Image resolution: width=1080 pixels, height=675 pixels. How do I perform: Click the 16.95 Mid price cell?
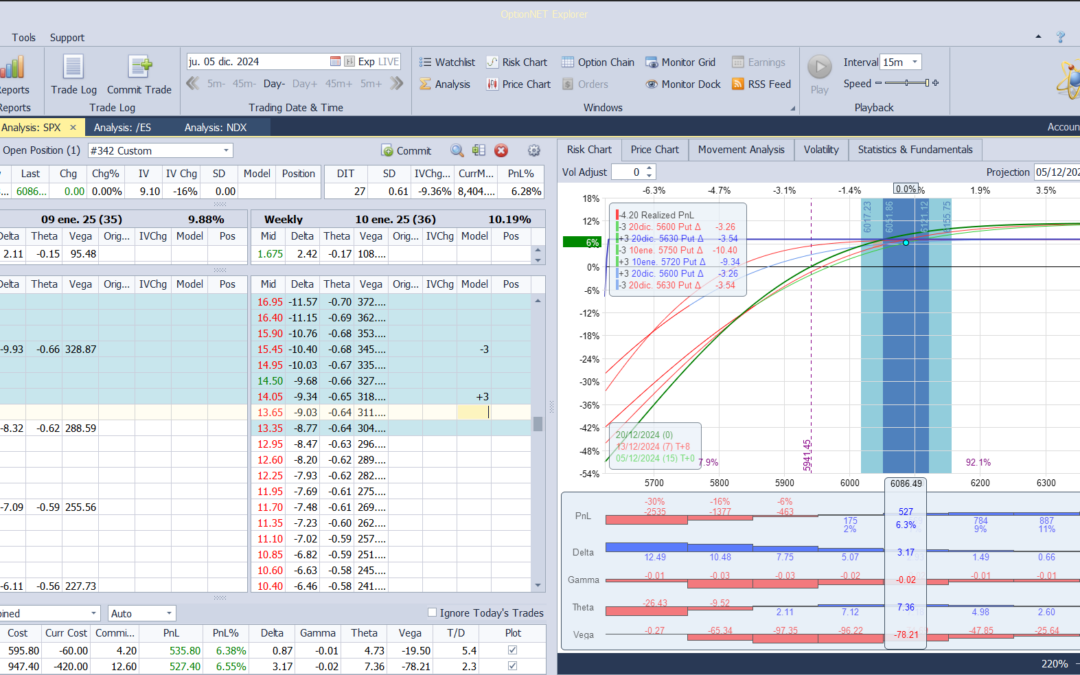pos(270,302)
